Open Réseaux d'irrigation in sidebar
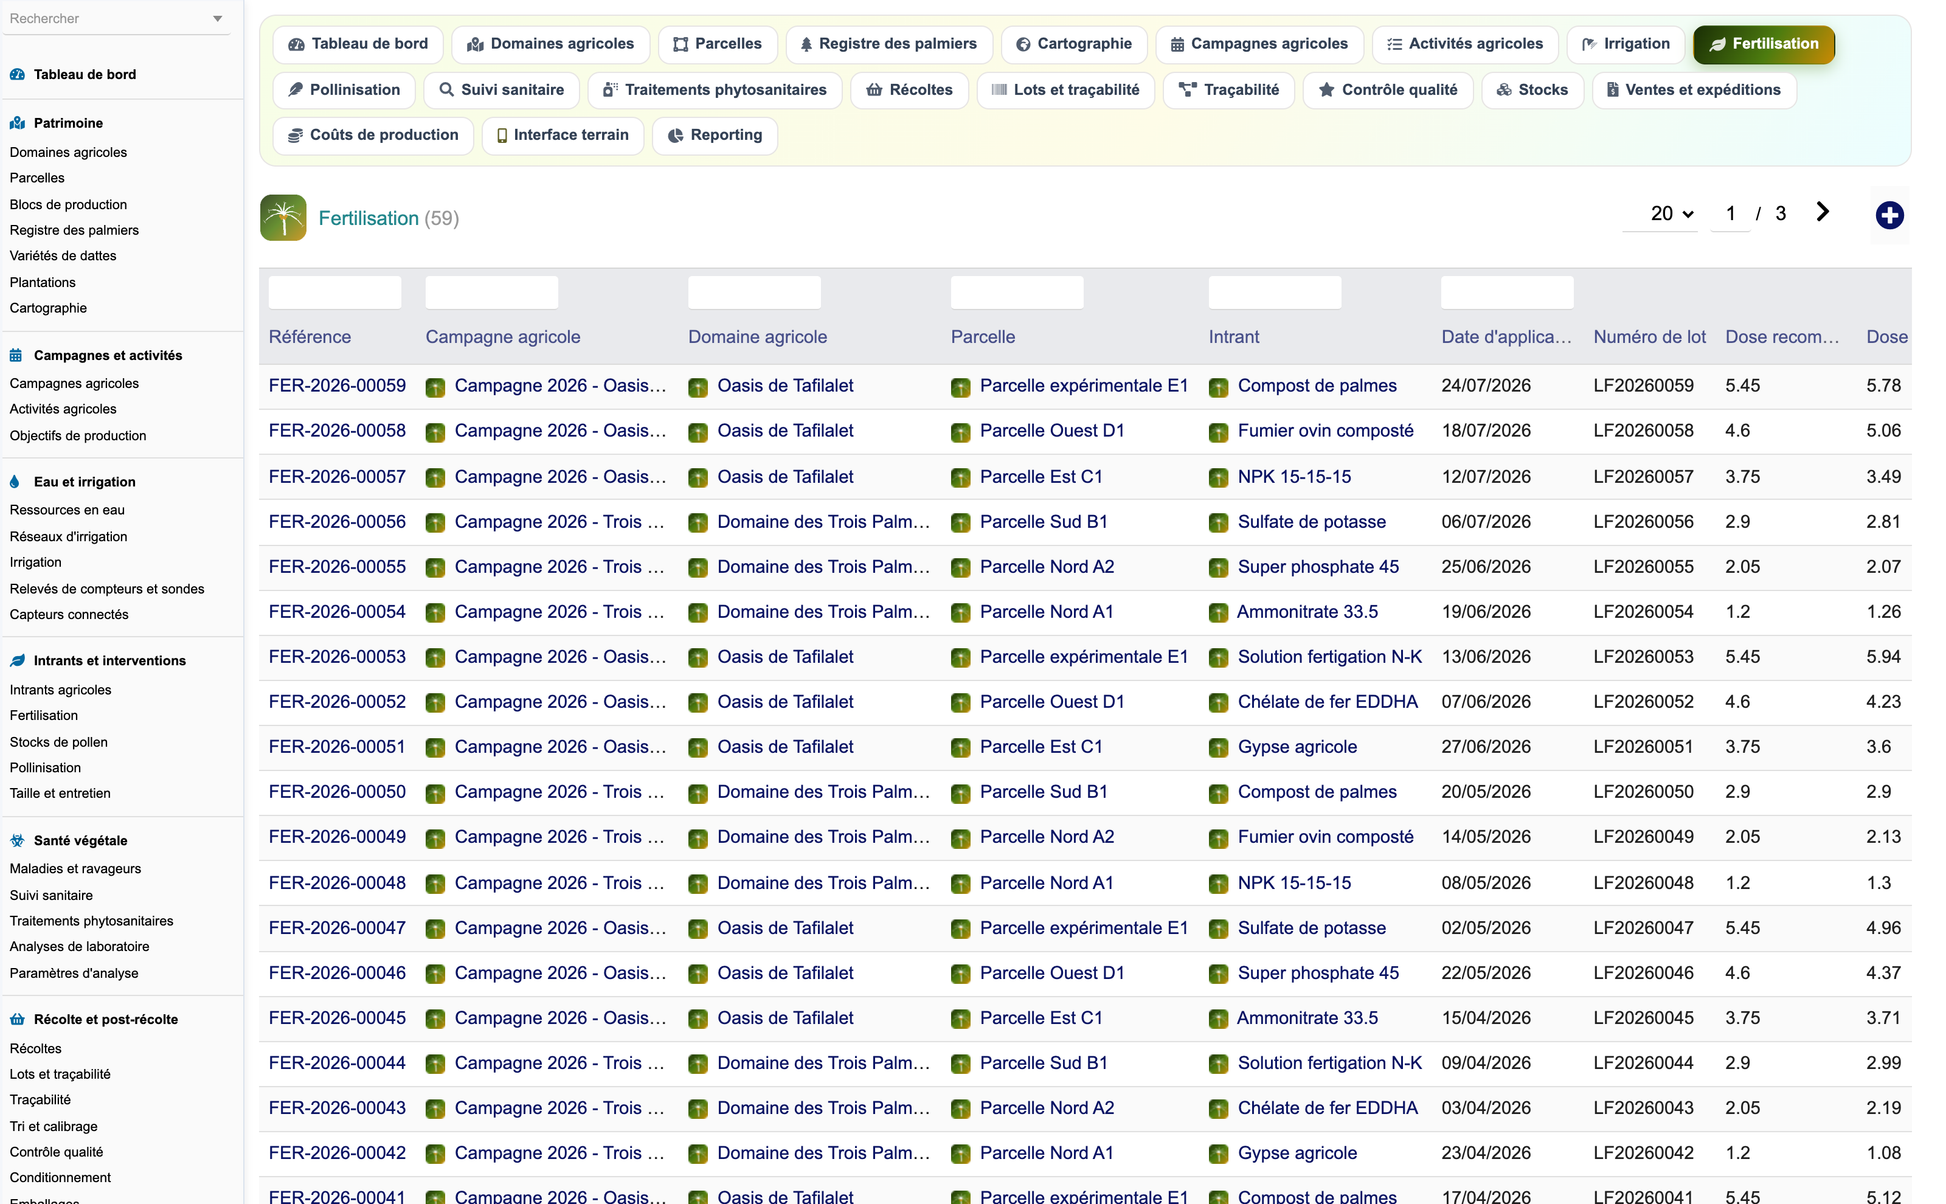This screenshot has height=1204, width=1946. (68, 537)
